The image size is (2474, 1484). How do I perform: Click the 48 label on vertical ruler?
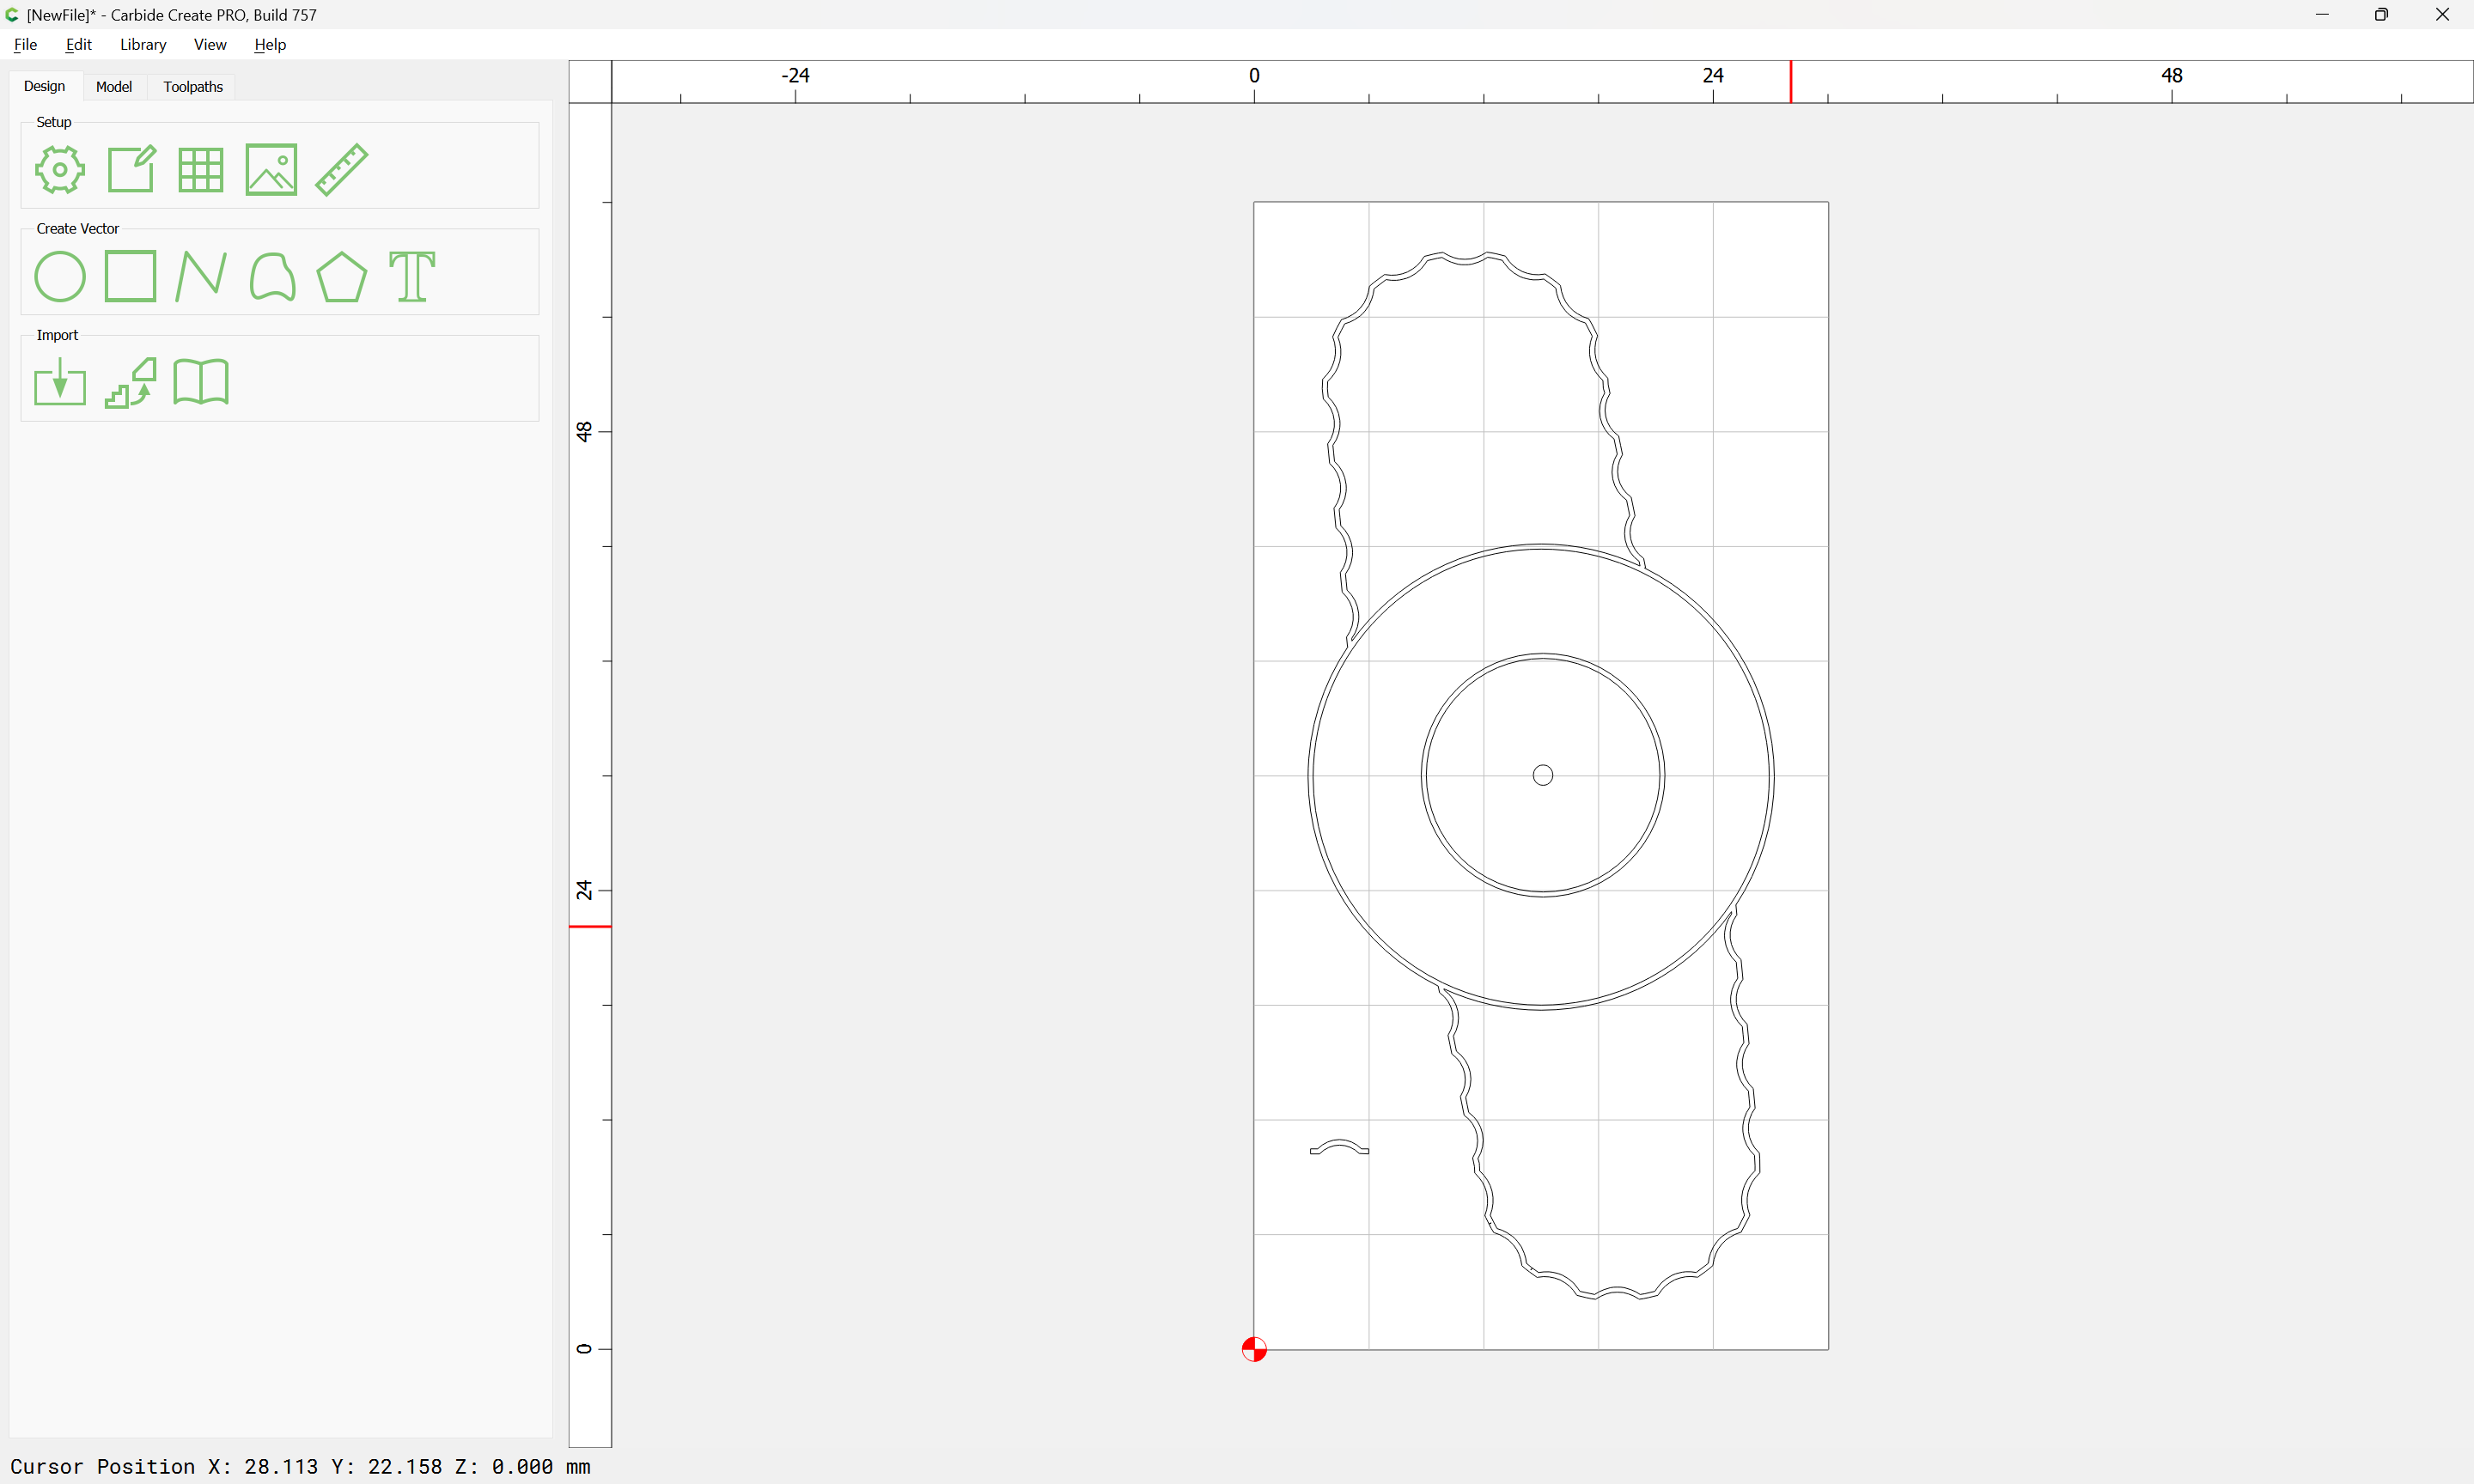click(x=584, y=431)
